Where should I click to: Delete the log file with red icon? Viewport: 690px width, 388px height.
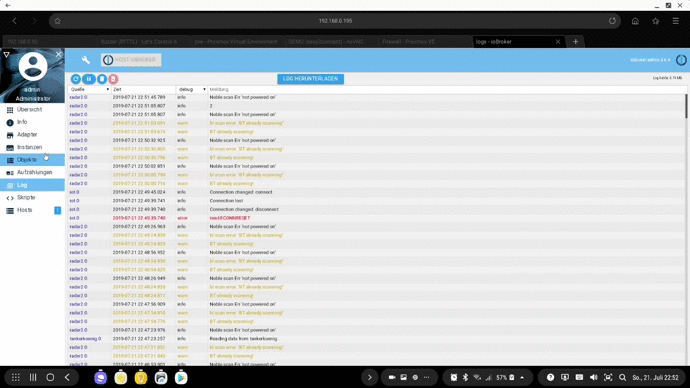(114, 79)
